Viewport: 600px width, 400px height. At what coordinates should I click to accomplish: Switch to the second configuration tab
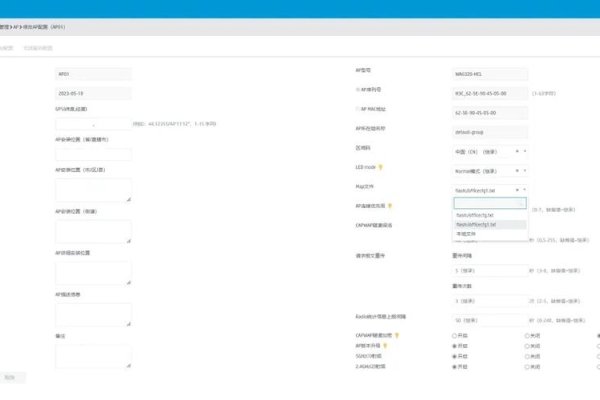[x=38, y=48]
